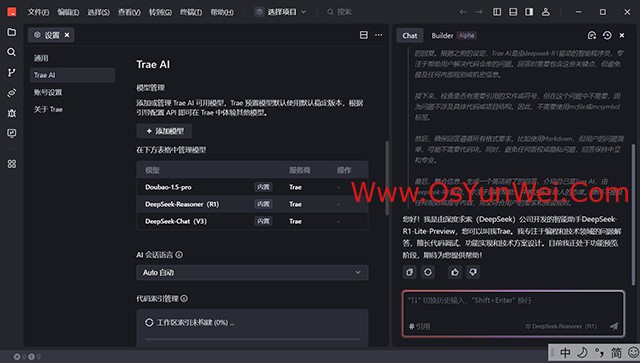Open the 查看 menu
The image size is (640, 363).
click(129, 12)
